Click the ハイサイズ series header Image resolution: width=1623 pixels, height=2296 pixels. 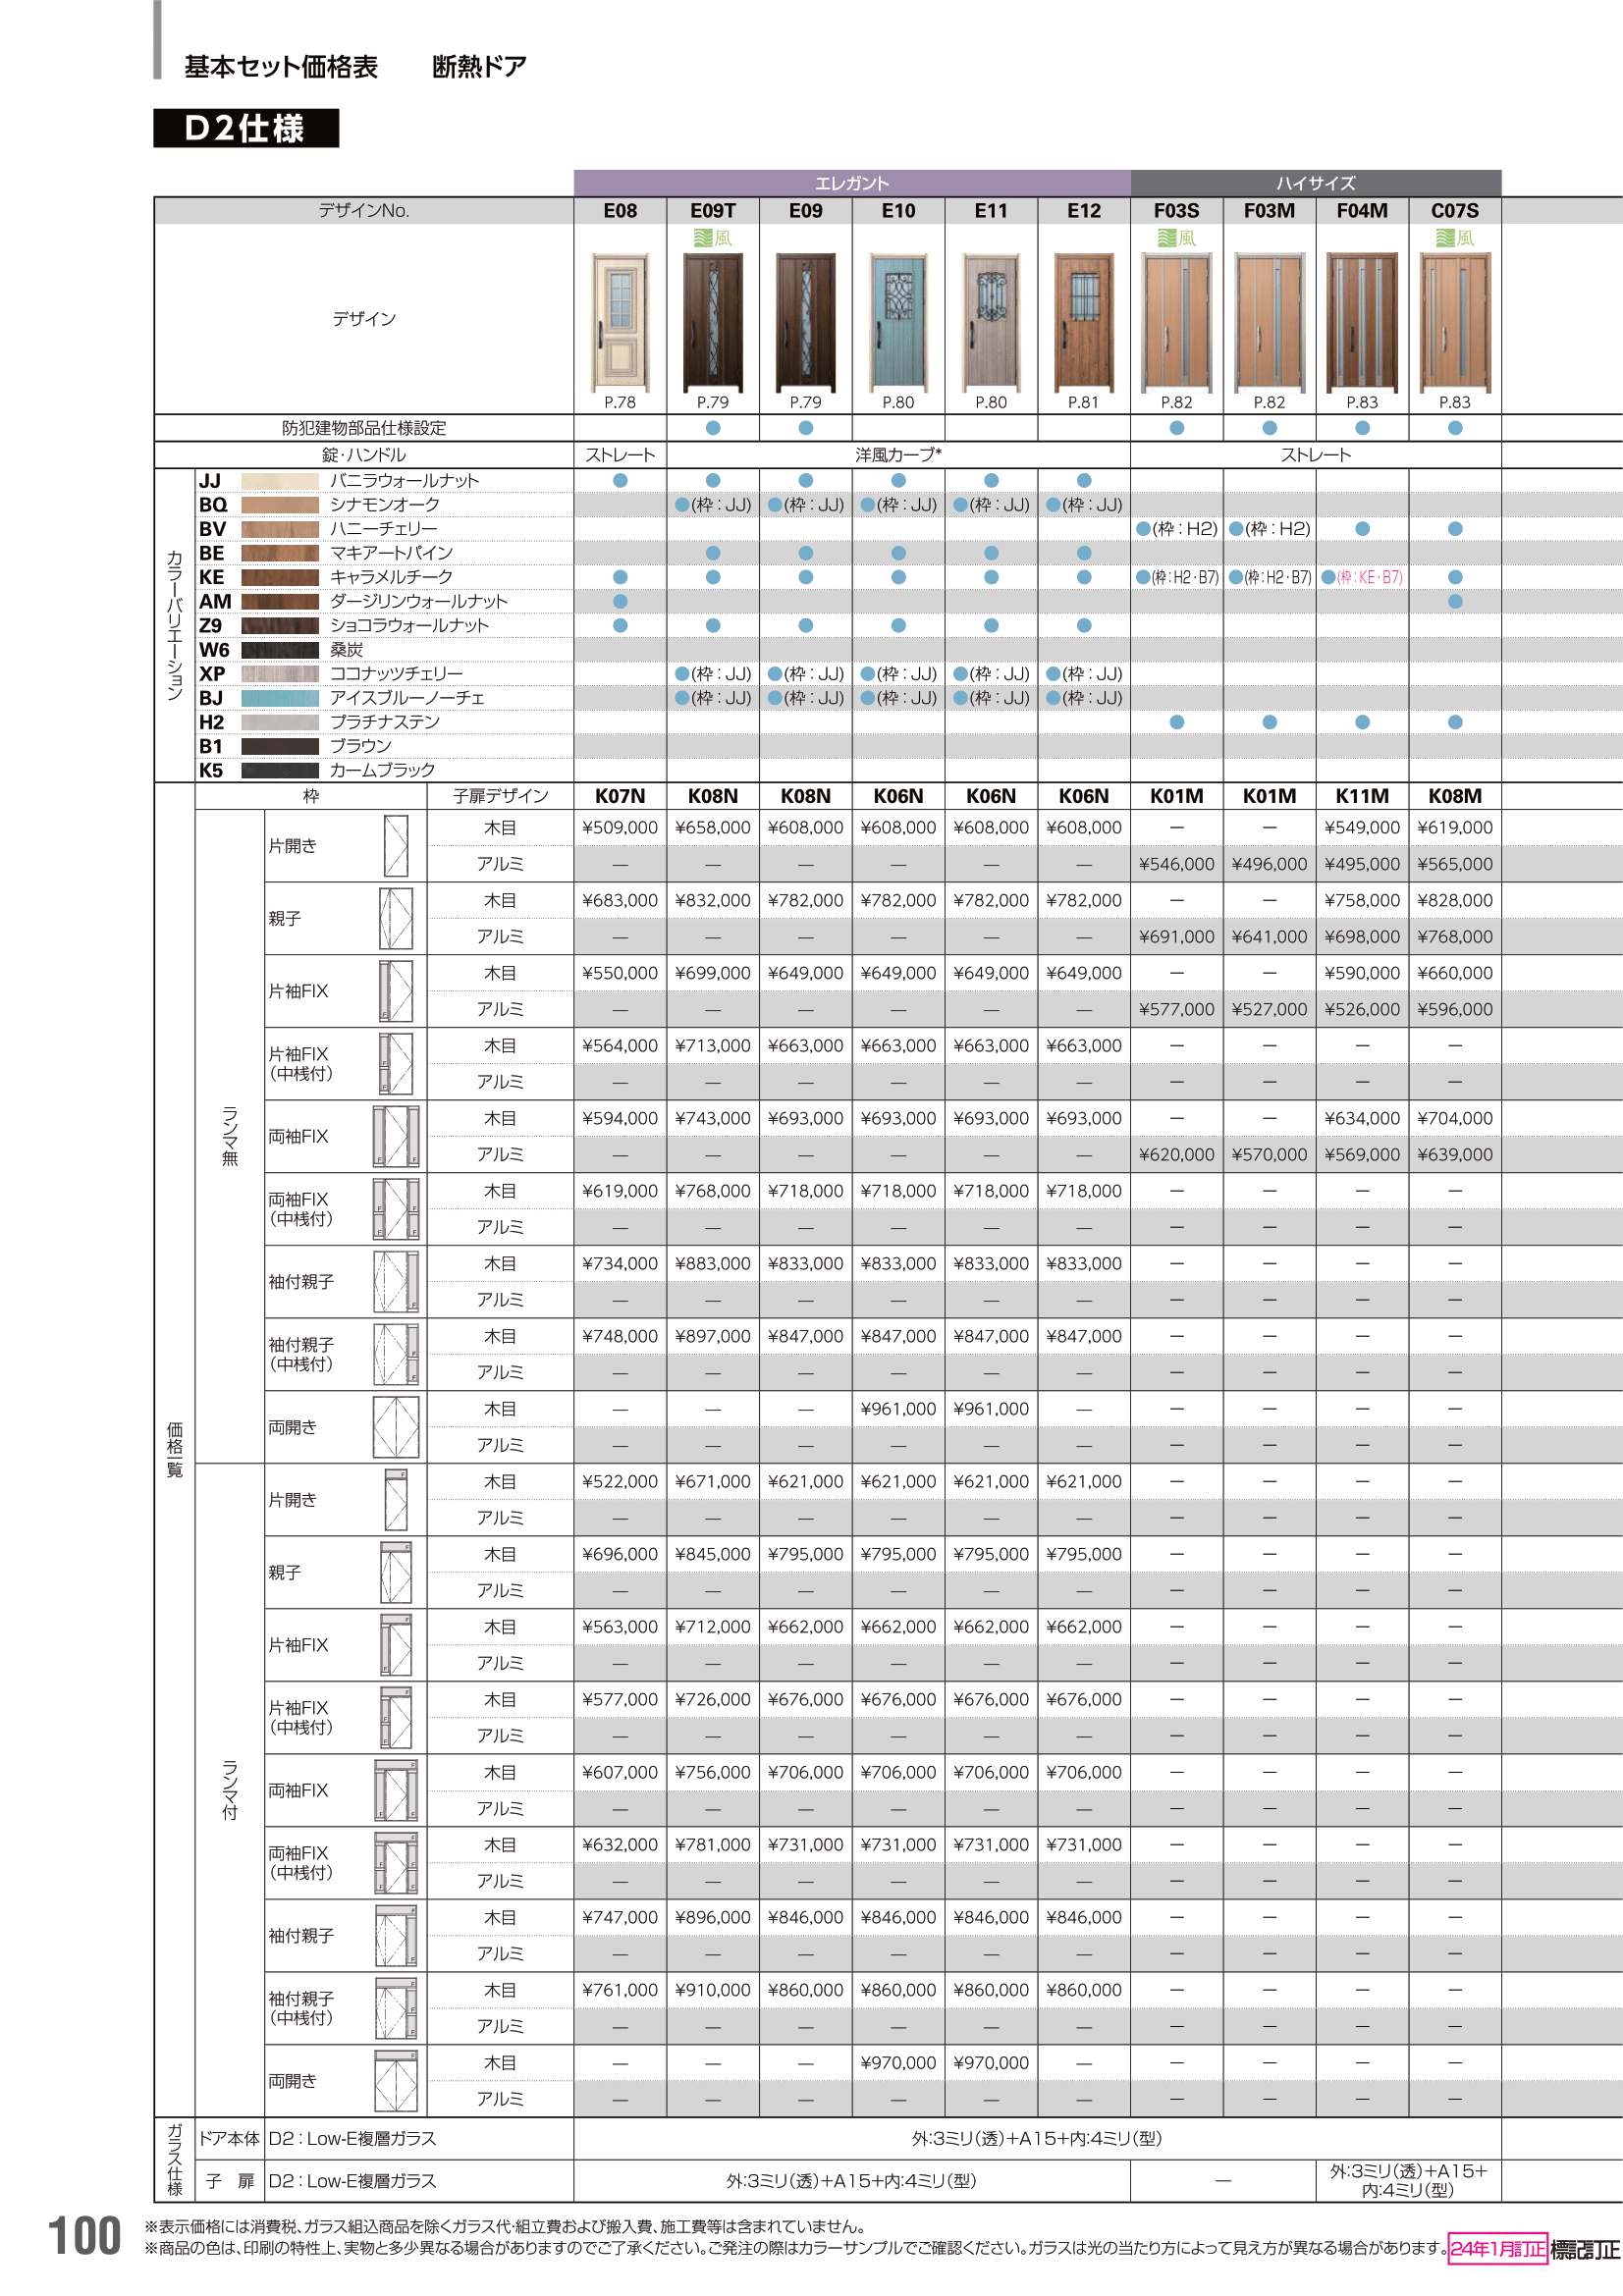(x=1316, y=183)
